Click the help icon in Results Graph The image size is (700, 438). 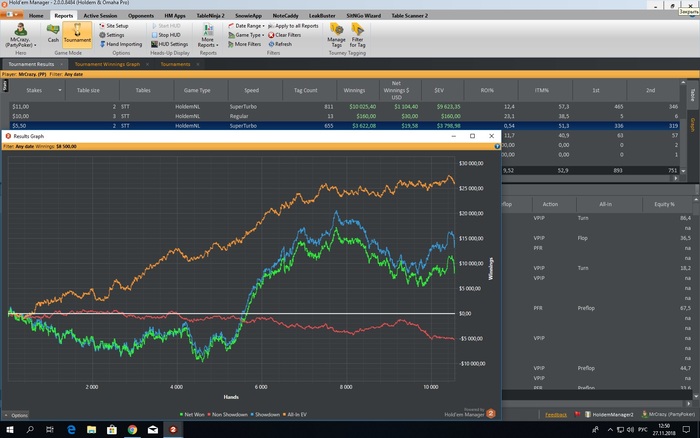tap(497, 146)
